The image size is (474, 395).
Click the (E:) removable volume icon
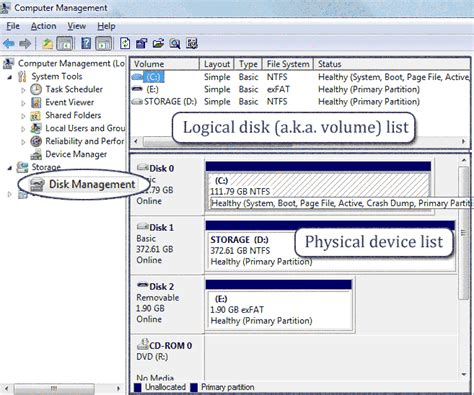[x=138, y=89]
